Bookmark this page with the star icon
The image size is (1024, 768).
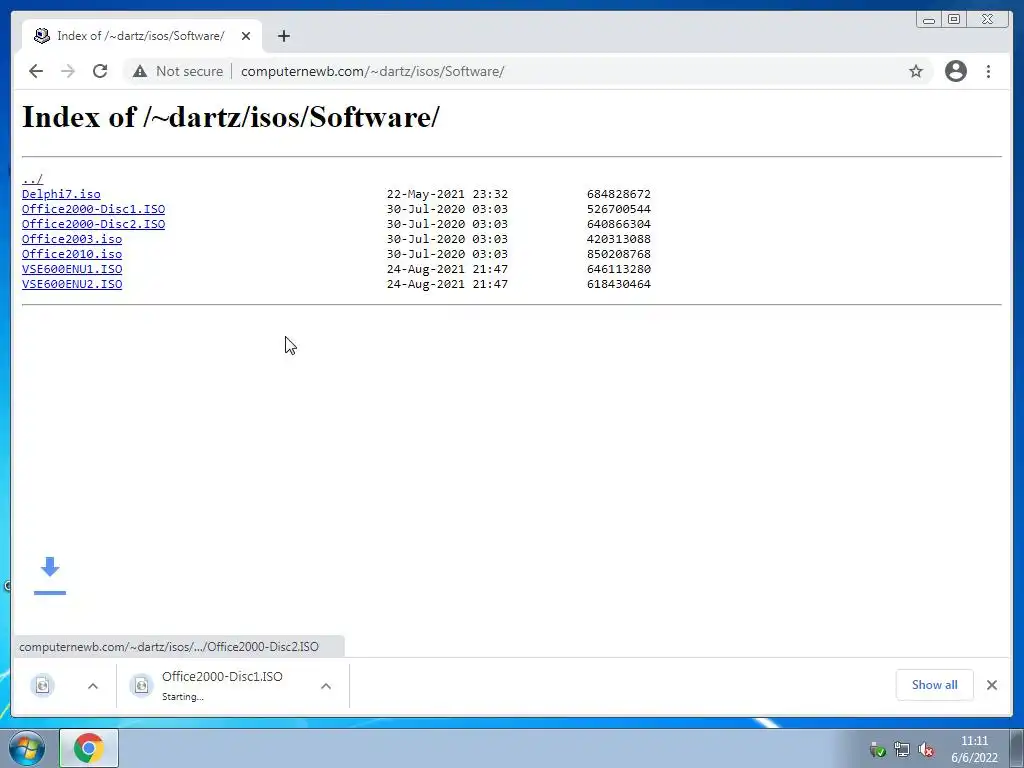[x=916, y=71]
